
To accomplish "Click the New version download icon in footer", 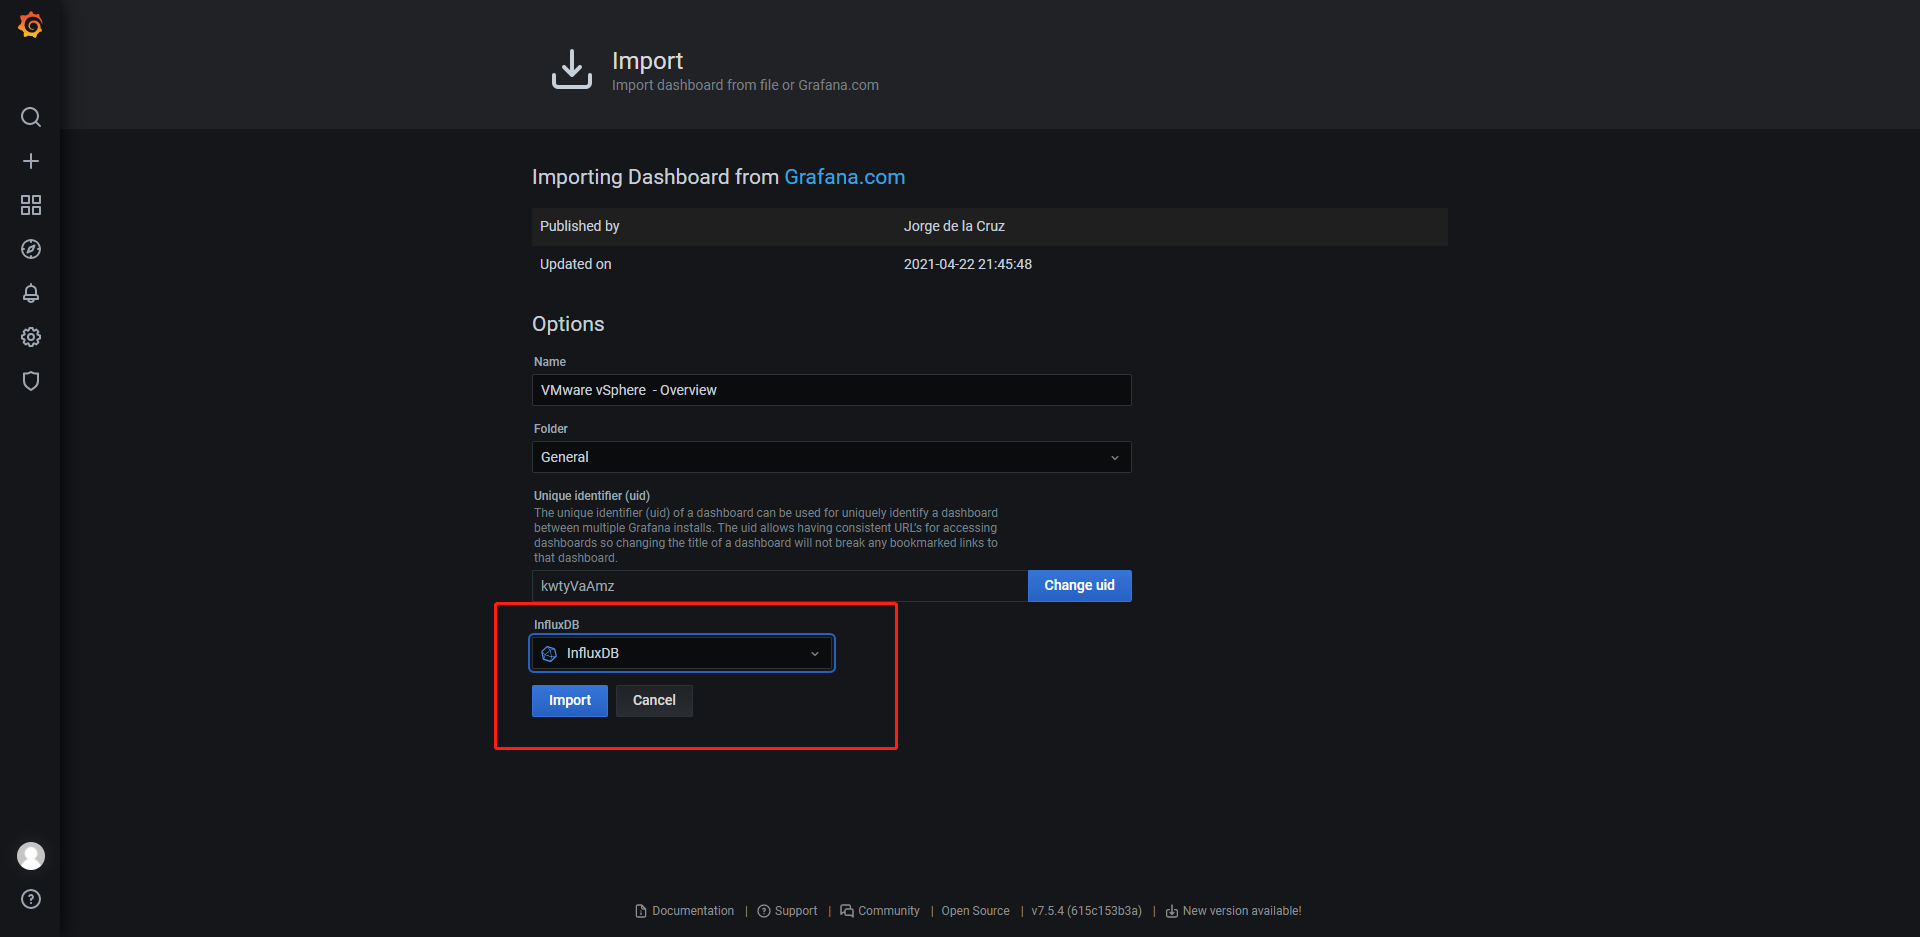I will point(1172,911).
